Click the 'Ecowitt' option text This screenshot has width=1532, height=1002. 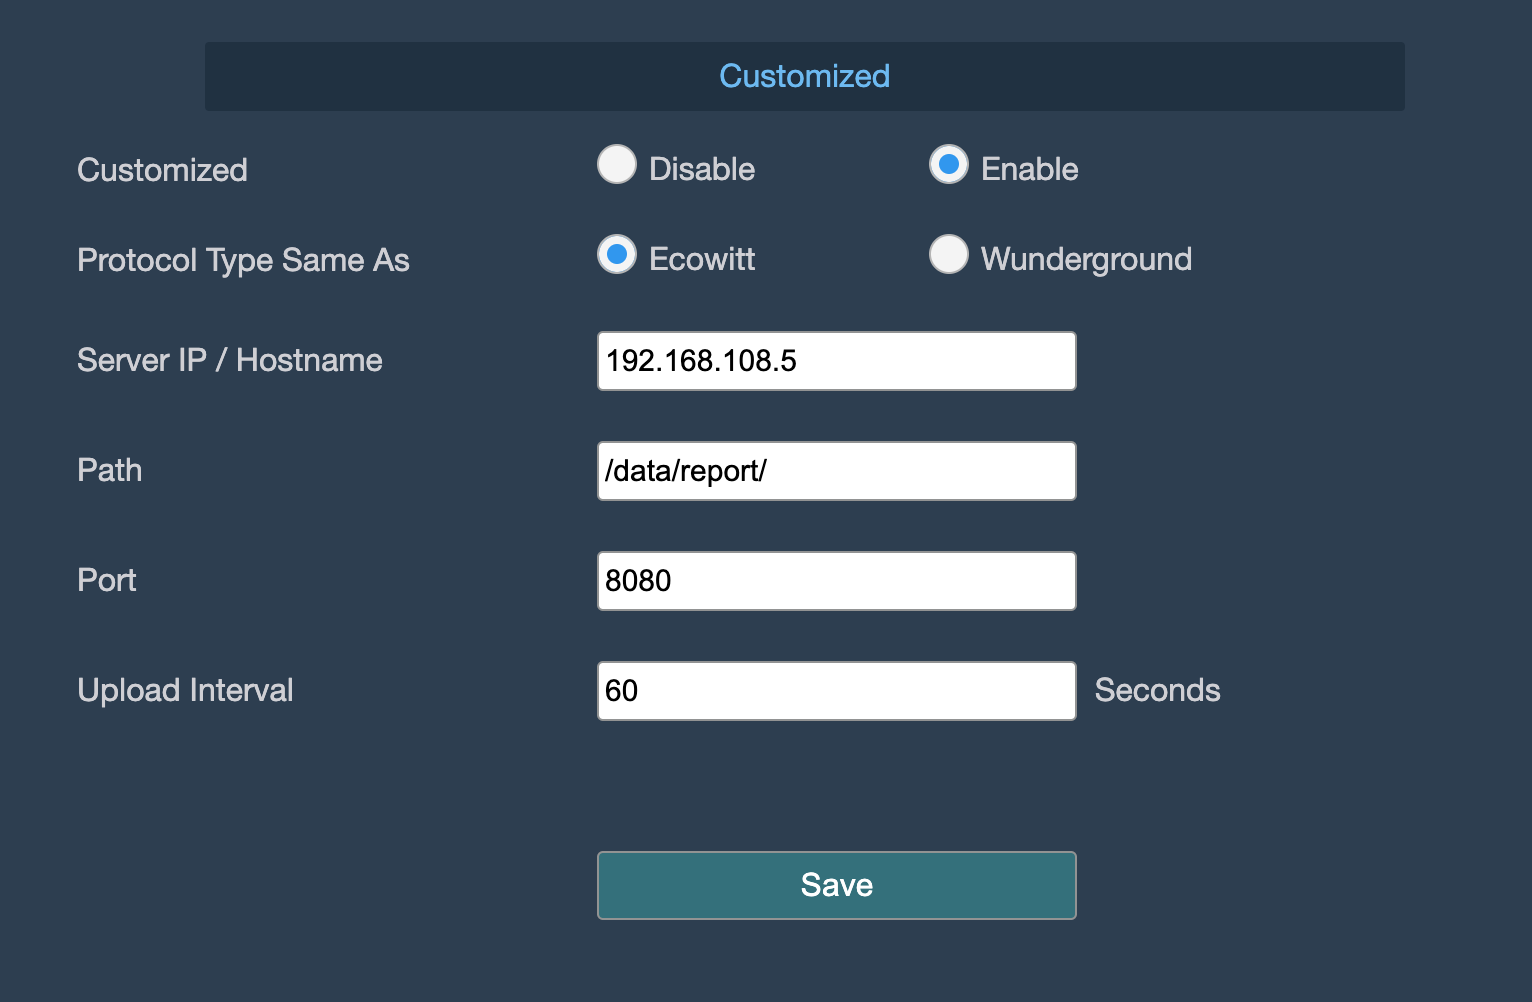[702, 259]
